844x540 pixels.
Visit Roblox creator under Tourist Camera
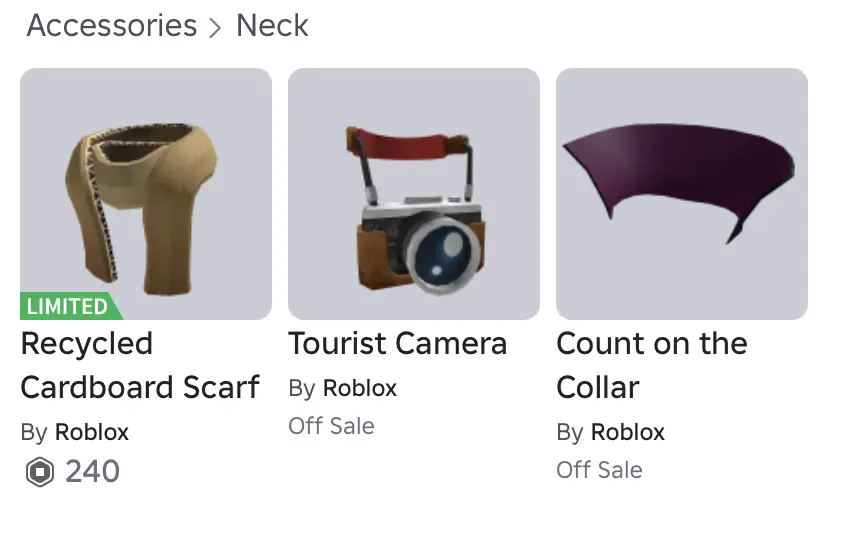pyautogui.click(x=360, y=388)
